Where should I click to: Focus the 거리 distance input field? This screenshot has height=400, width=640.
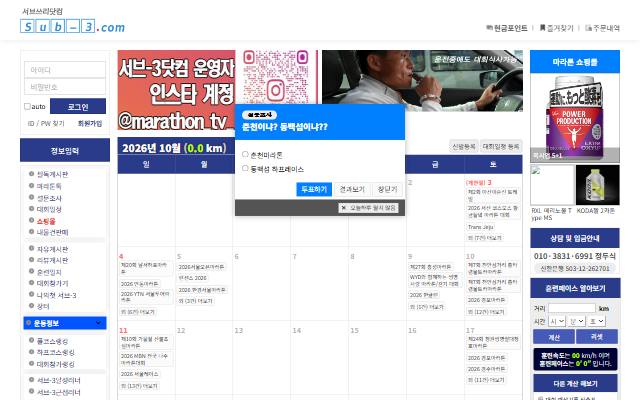click(572, 308)
